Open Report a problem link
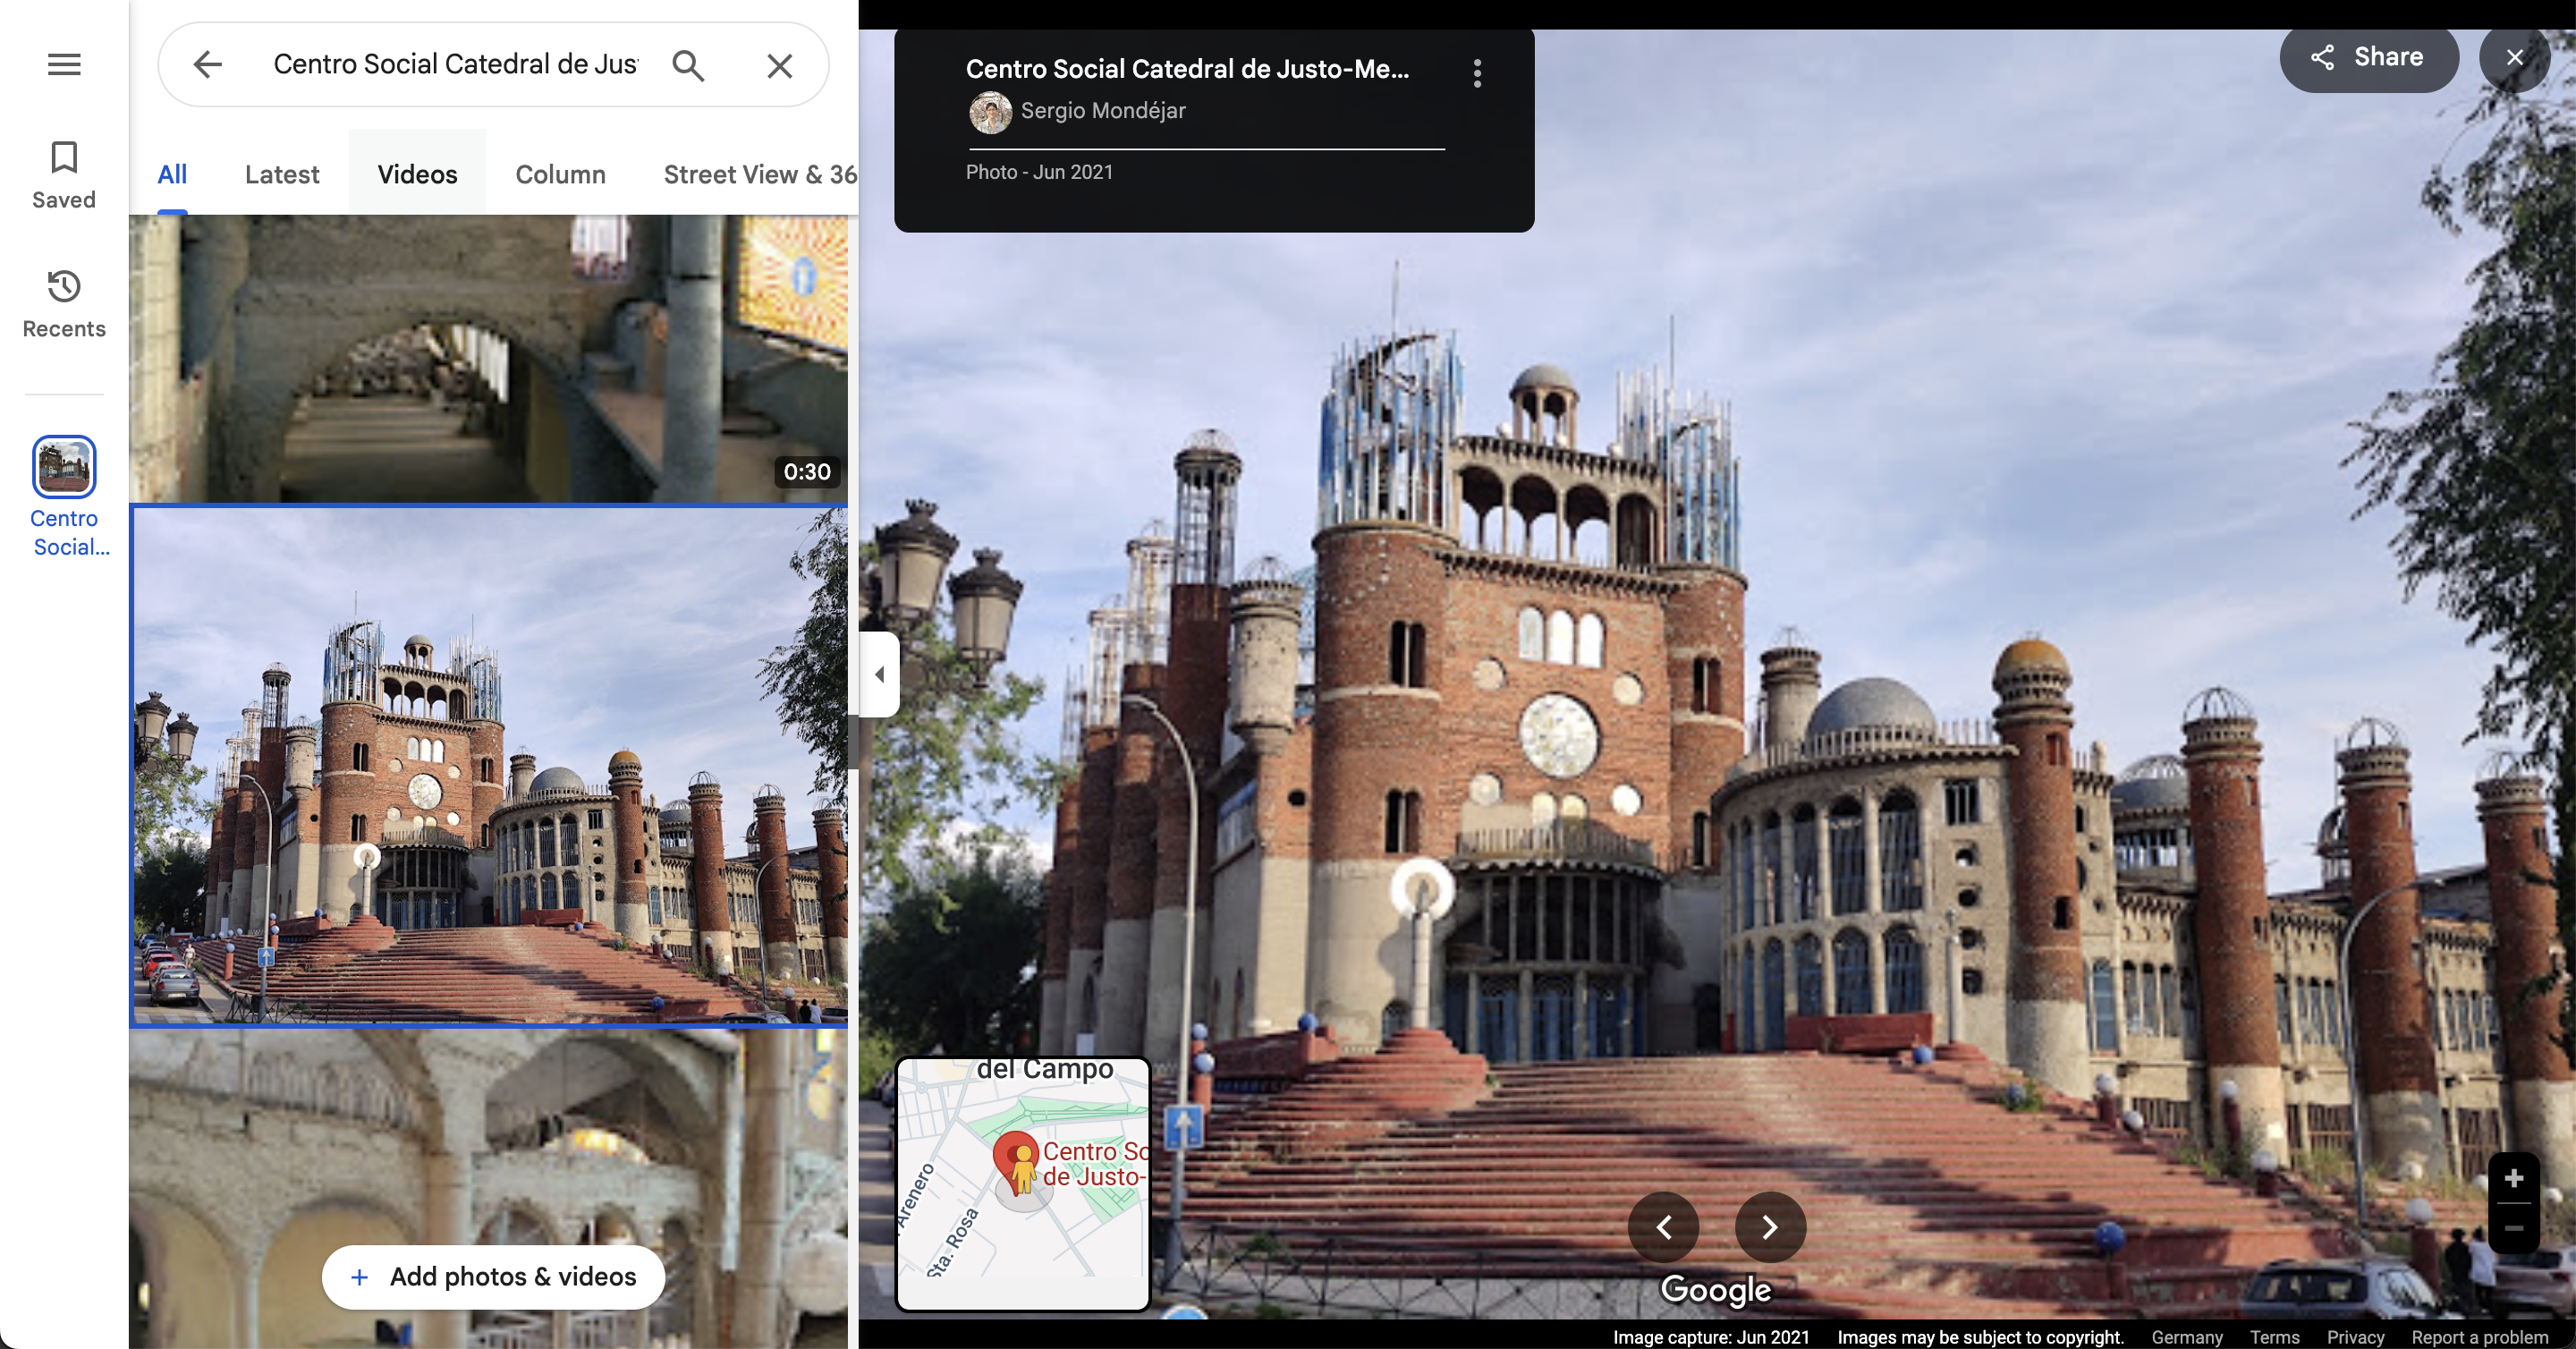This screenshot has width=2576, height=1349. (2479, 1336)
